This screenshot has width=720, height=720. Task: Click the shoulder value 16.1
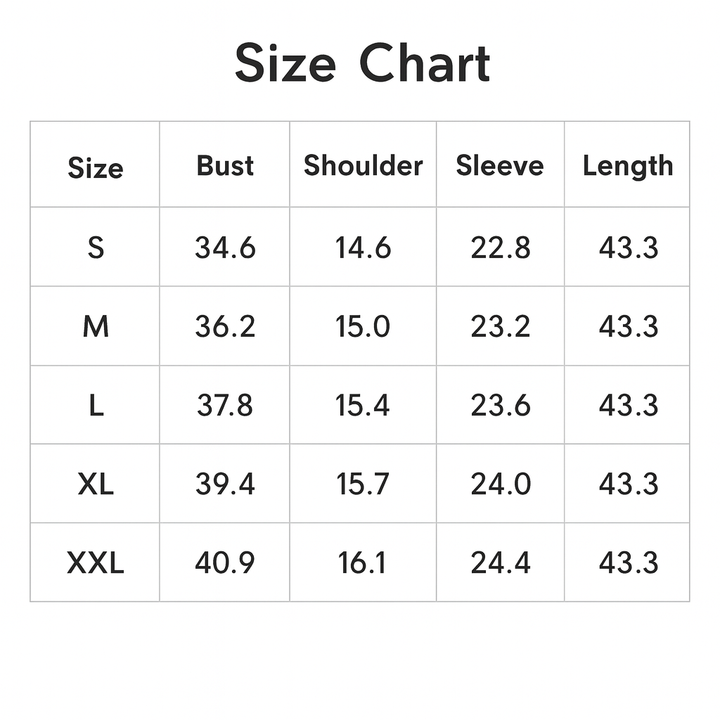point(362,563)
